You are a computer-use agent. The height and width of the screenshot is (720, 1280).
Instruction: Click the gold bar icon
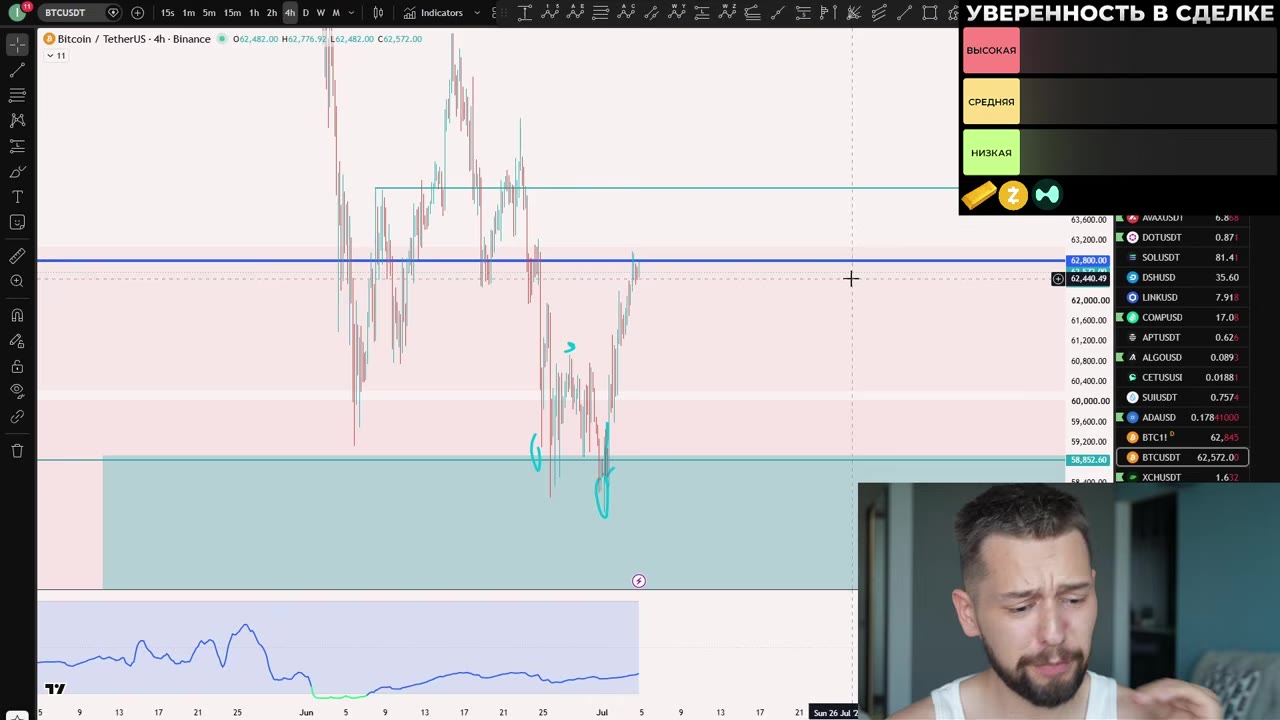pyautogui.click(x=979, y=195)
